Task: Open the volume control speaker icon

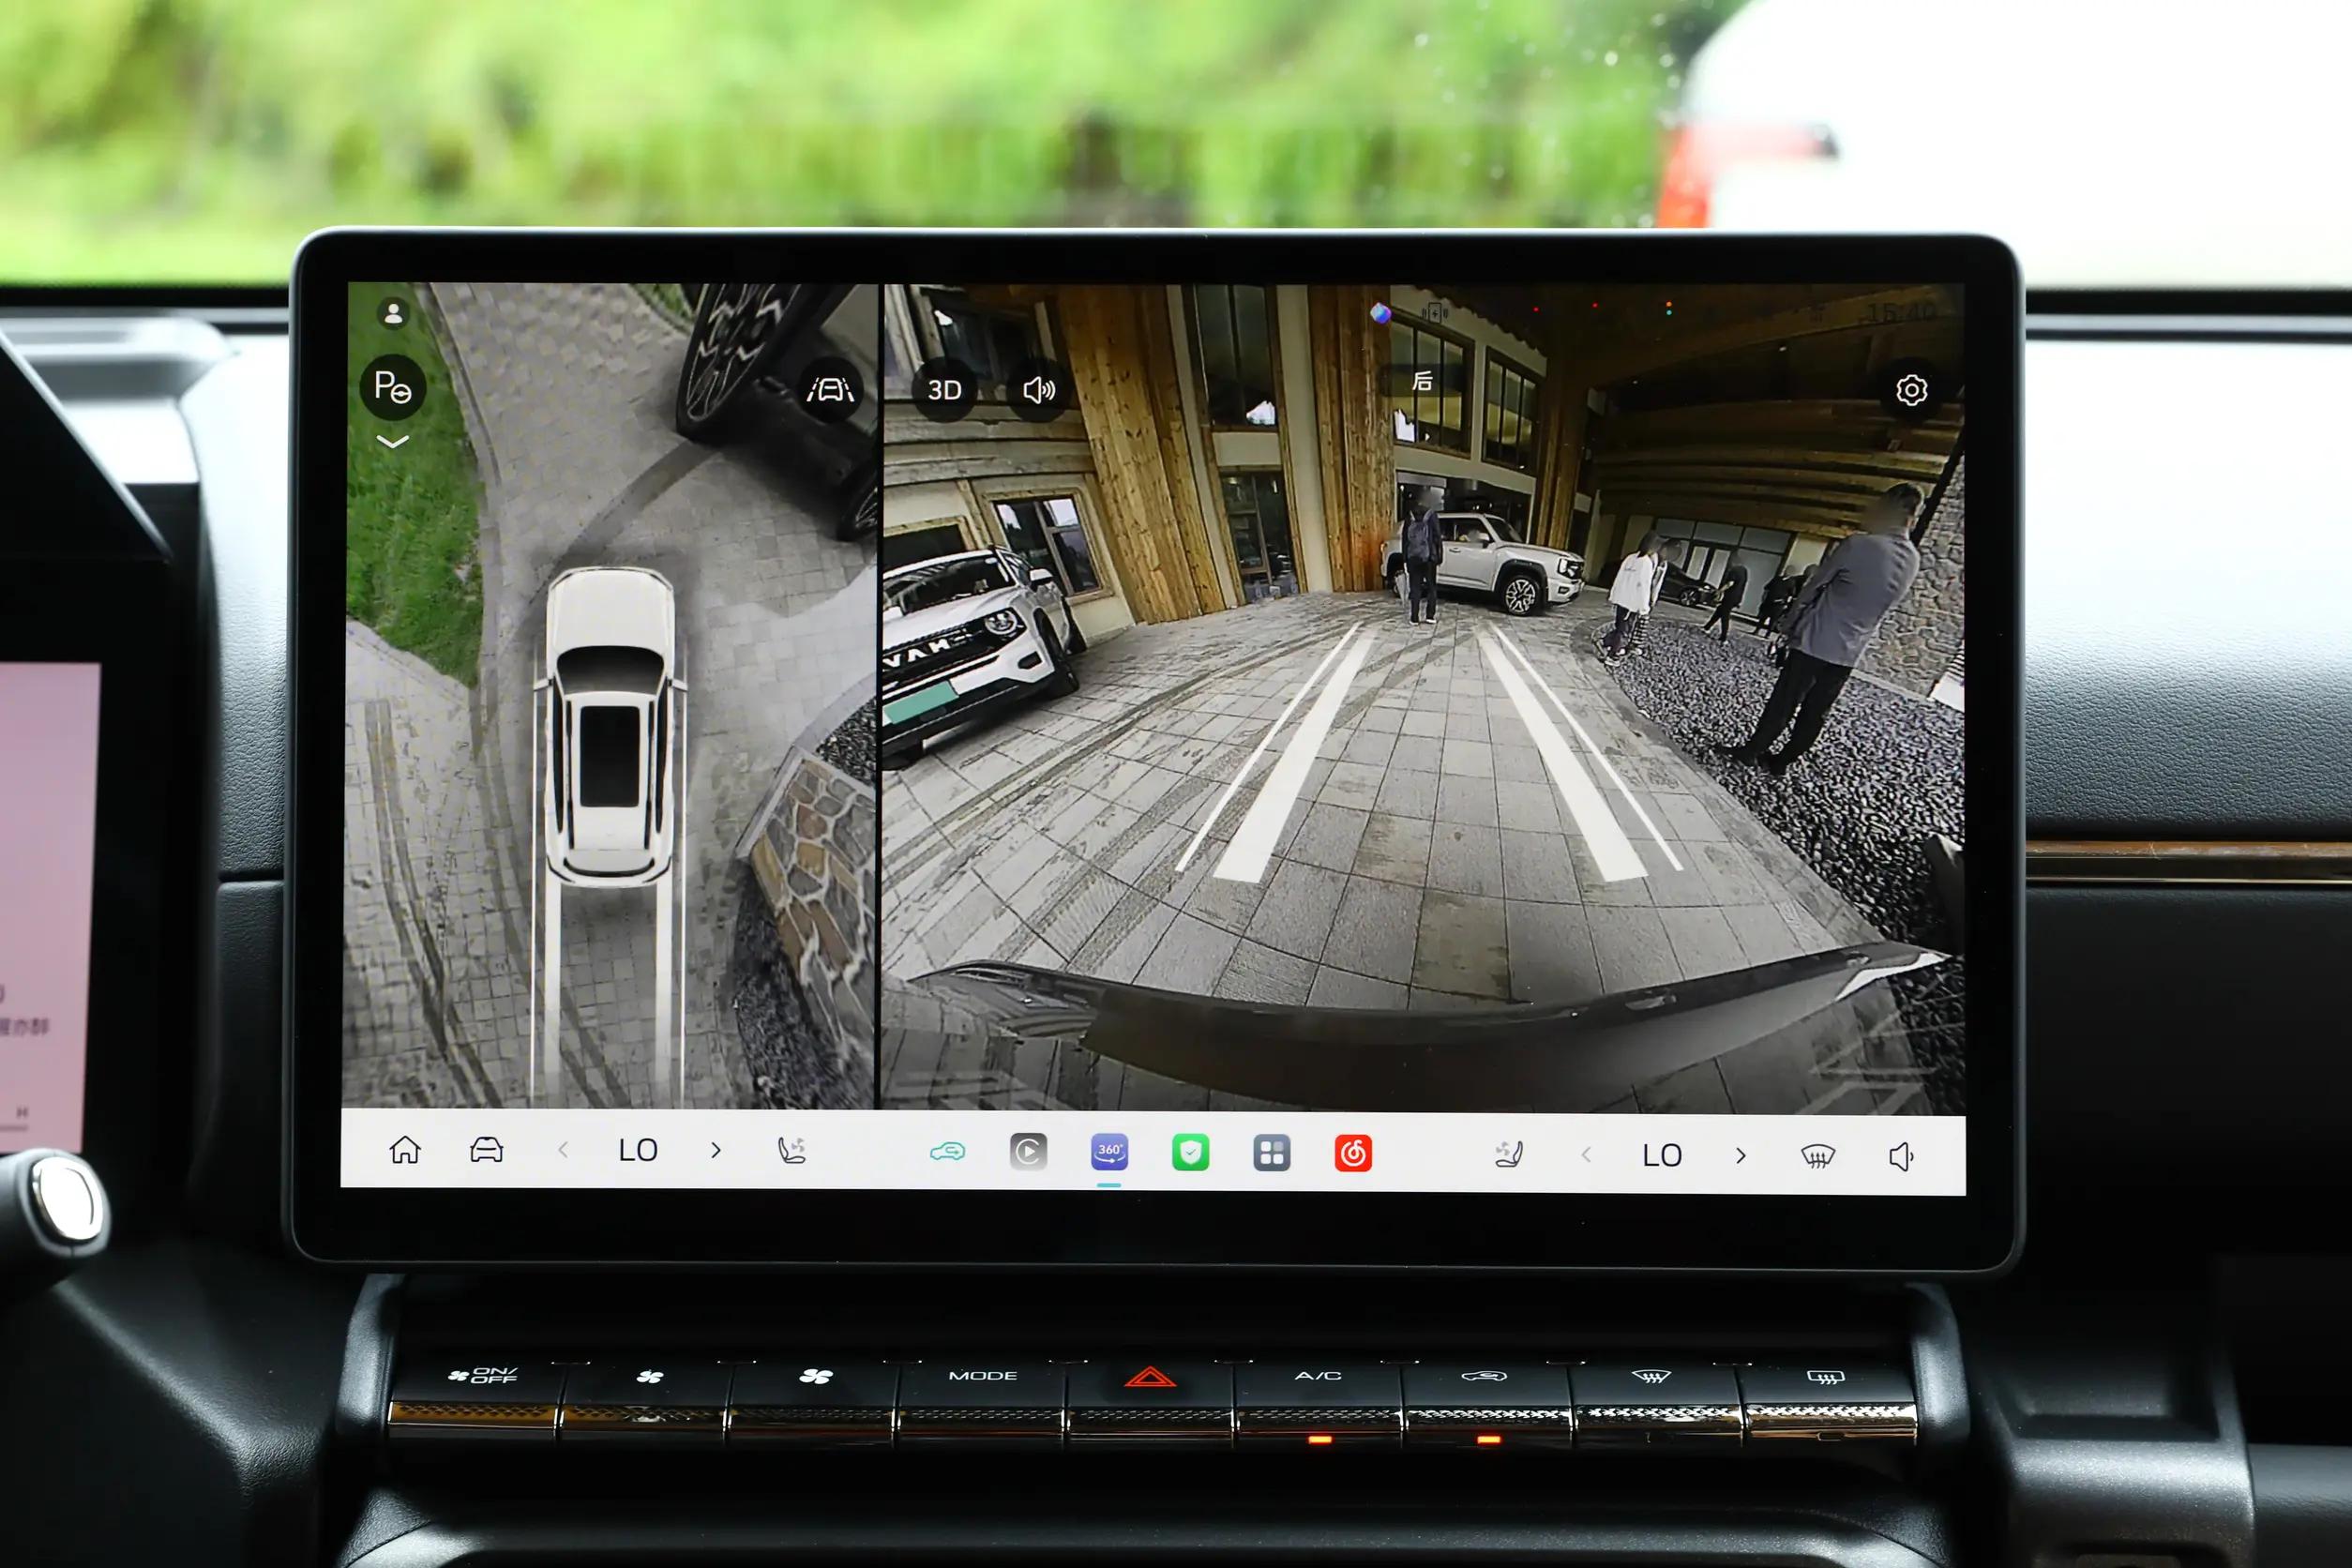Action: pyautogui.click(x=1901, y=1157)
